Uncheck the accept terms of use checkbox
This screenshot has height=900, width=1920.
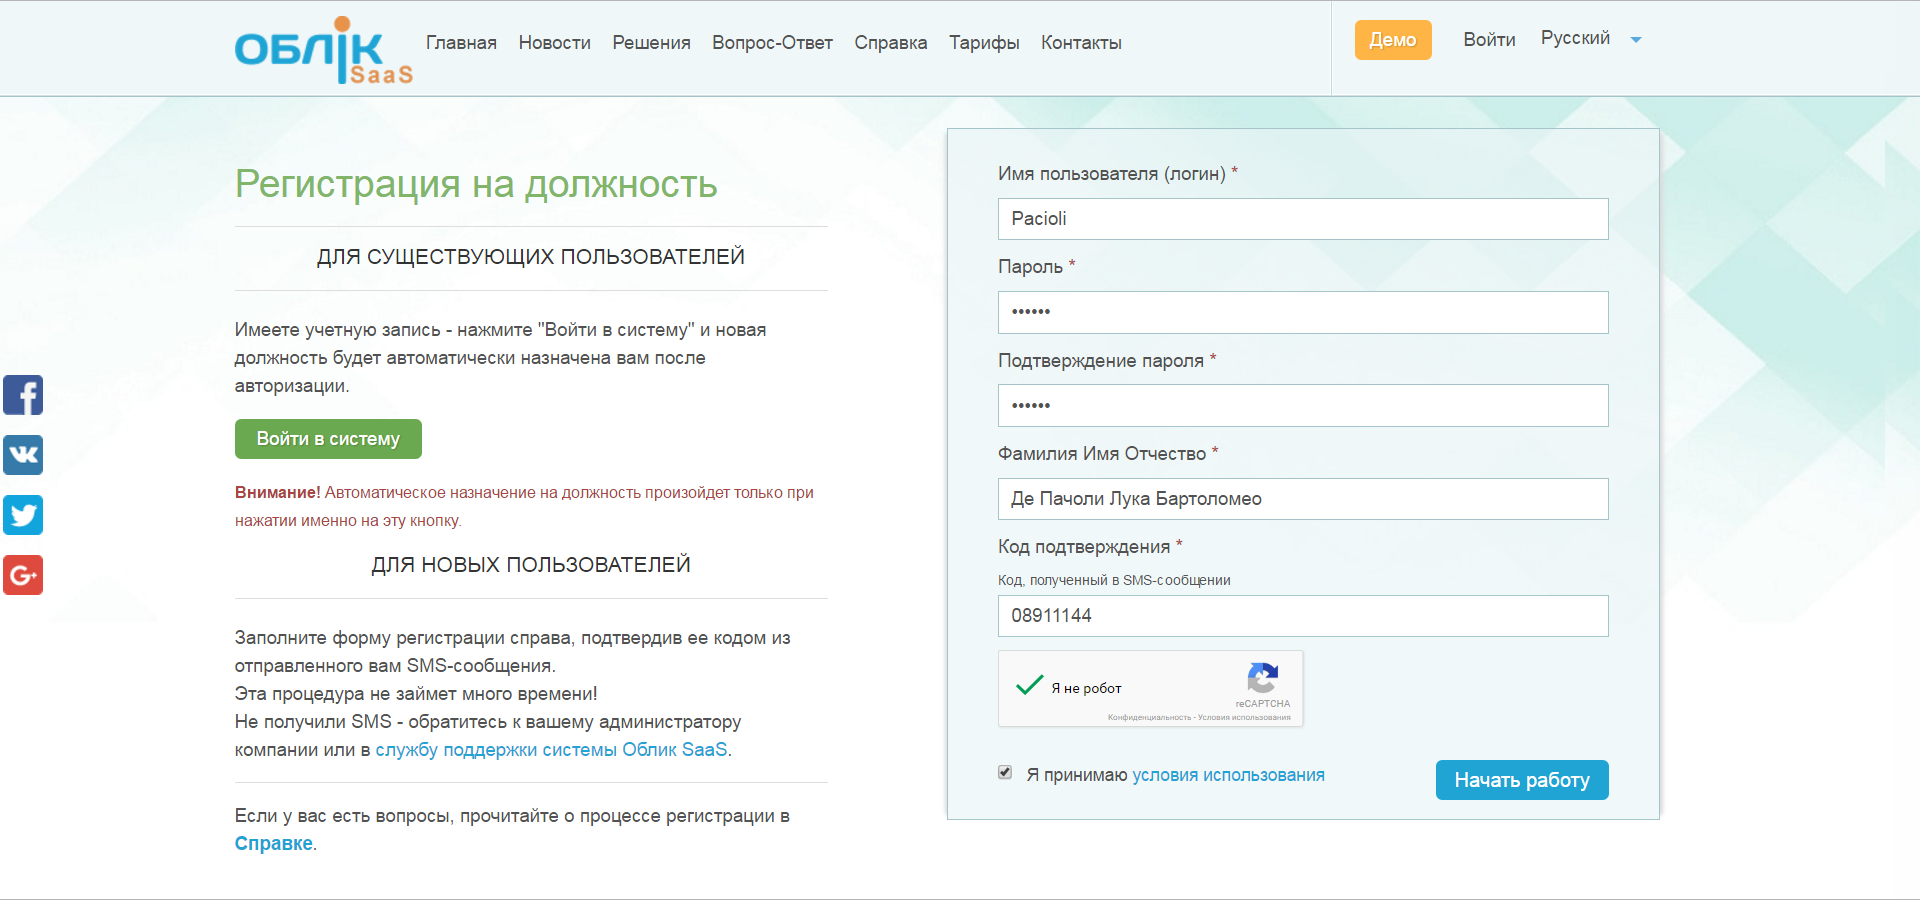pos(1005,773)
